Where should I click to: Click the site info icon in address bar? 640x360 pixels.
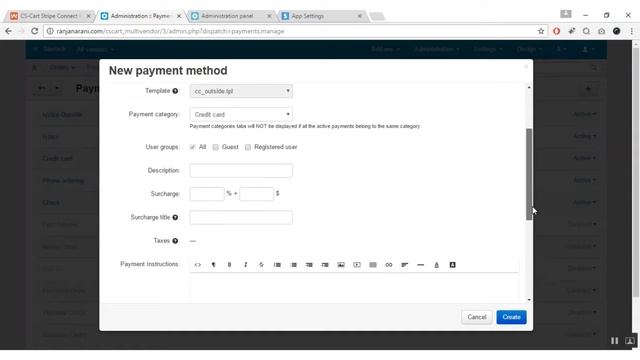point(50,31)
